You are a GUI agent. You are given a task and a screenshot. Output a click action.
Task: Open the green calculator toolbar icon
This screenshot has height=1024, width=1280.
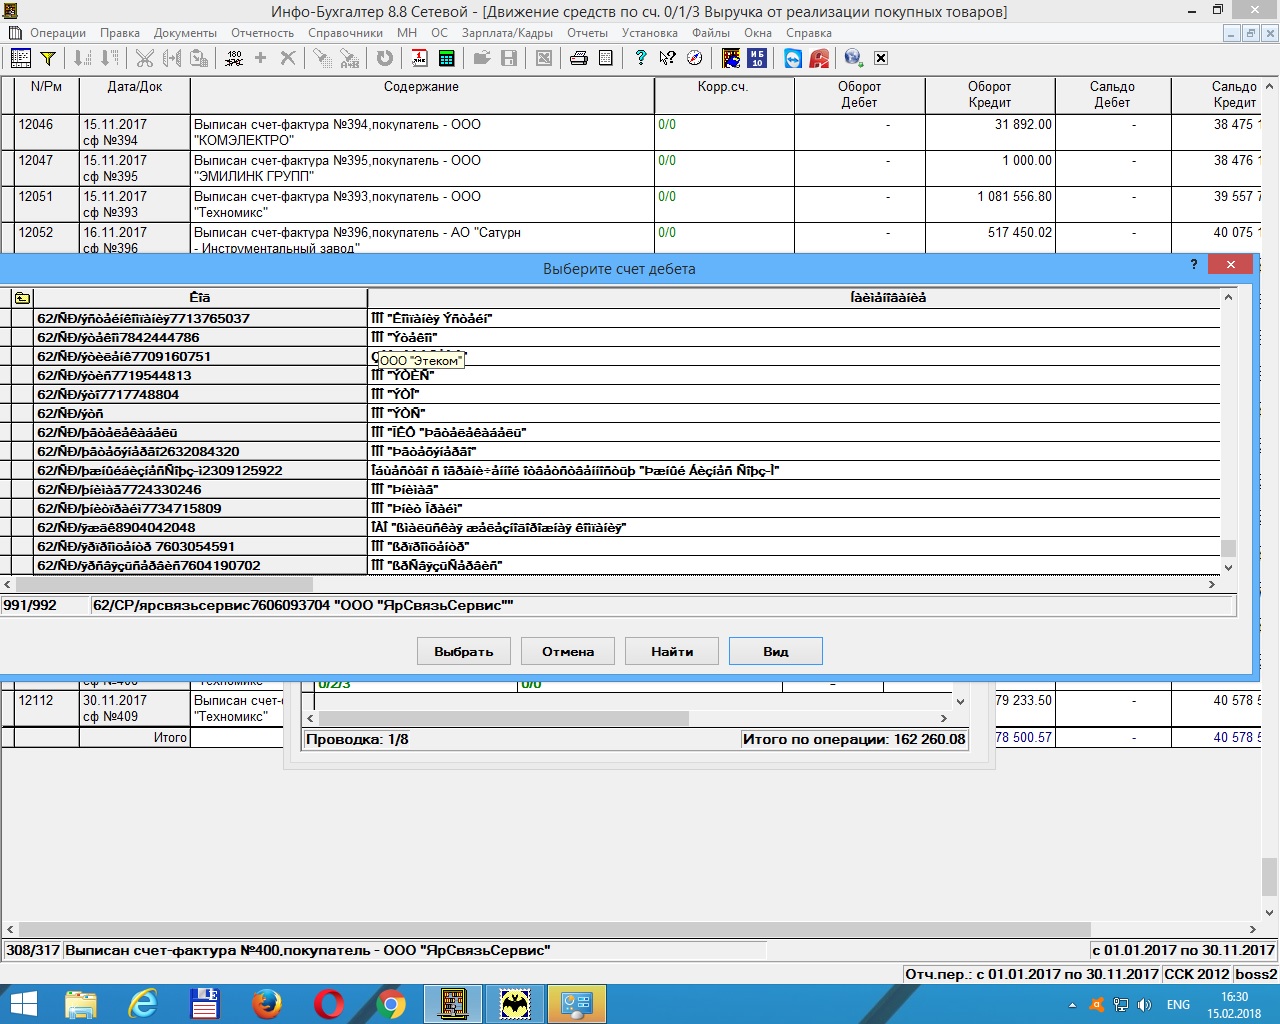[446, 58]
